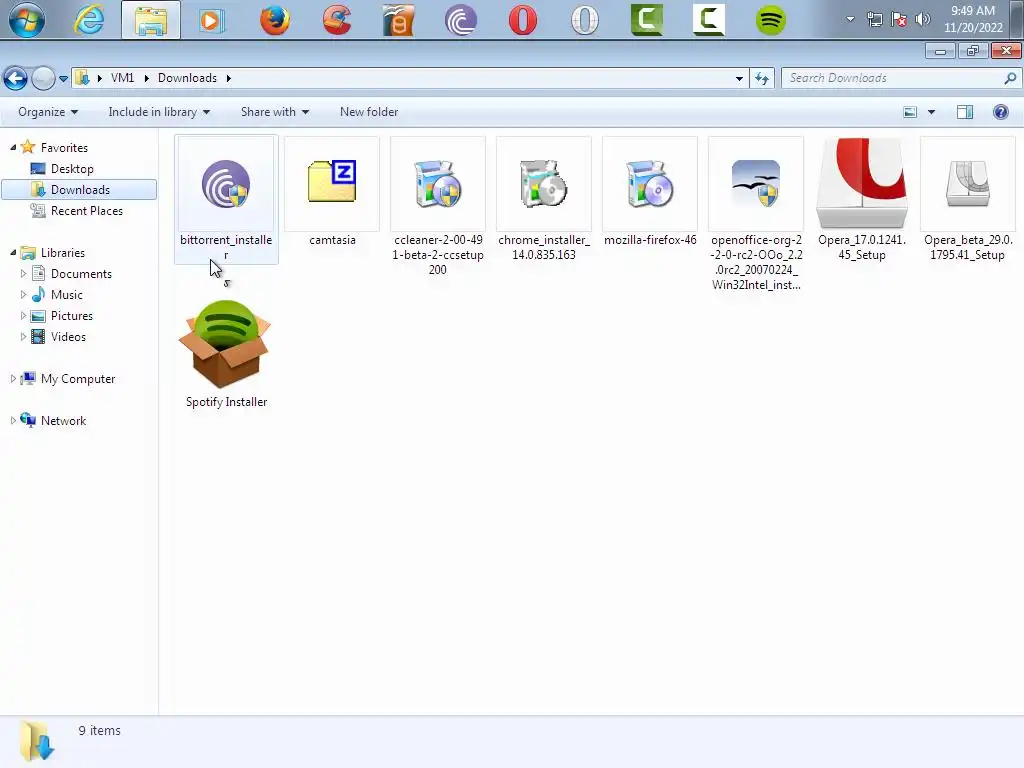Screen dimensions: 1024x768
Task: Open white Camtasia icon in taskbar
Action: pos(709,20)
